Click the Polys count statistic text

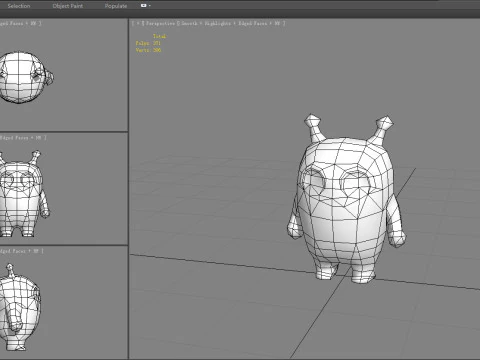[148, 43]
